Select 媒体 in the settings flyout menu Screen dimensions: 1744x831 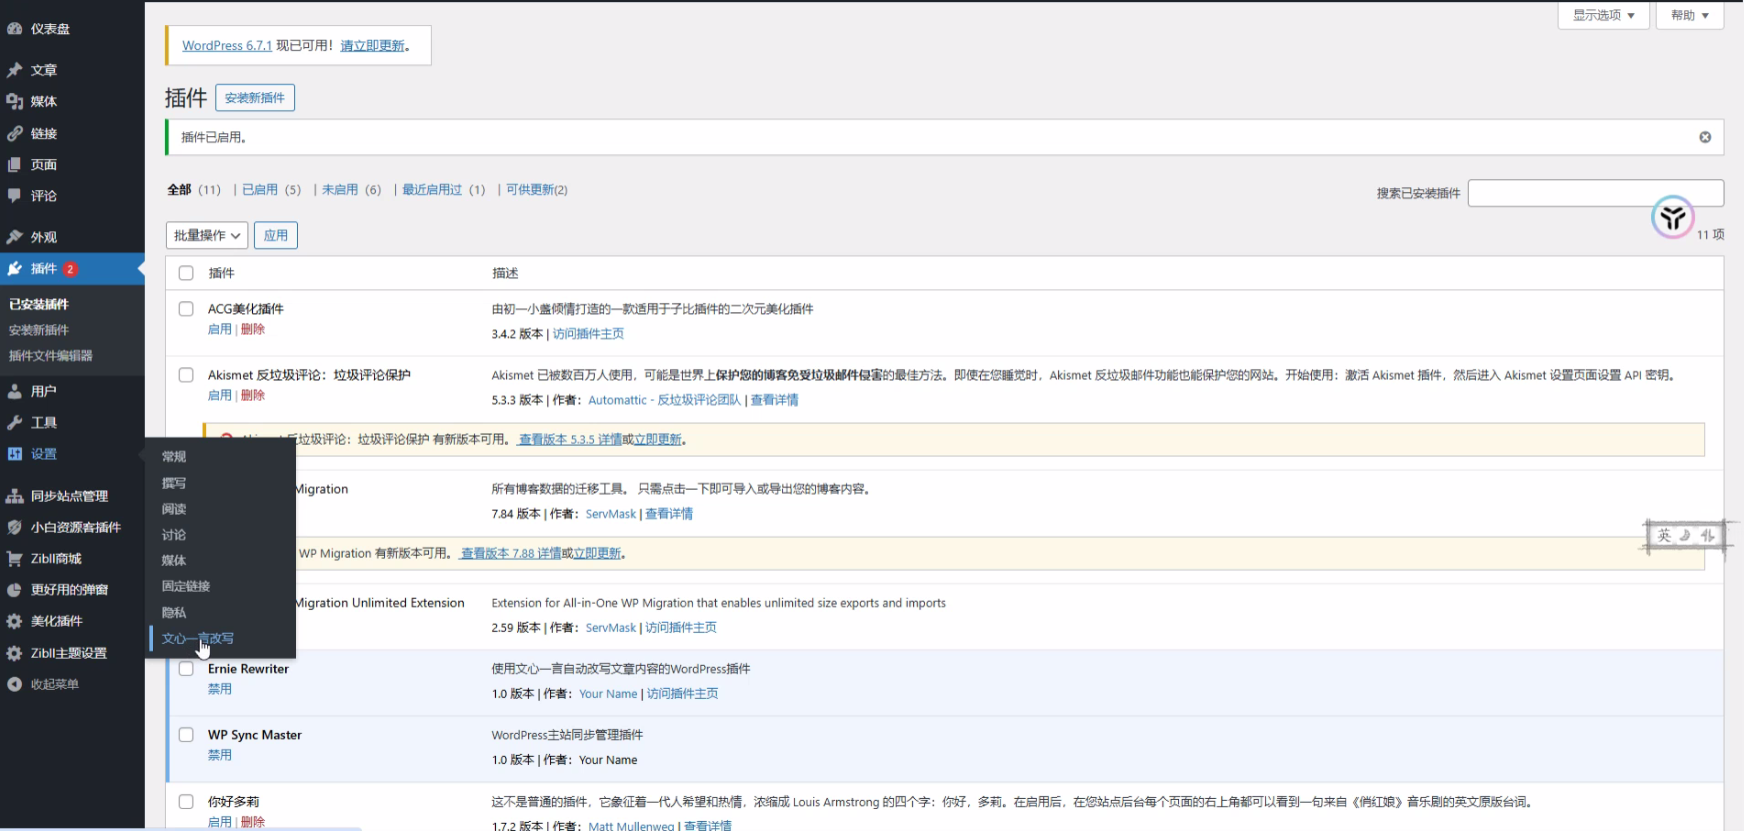[x=174, y=560]
